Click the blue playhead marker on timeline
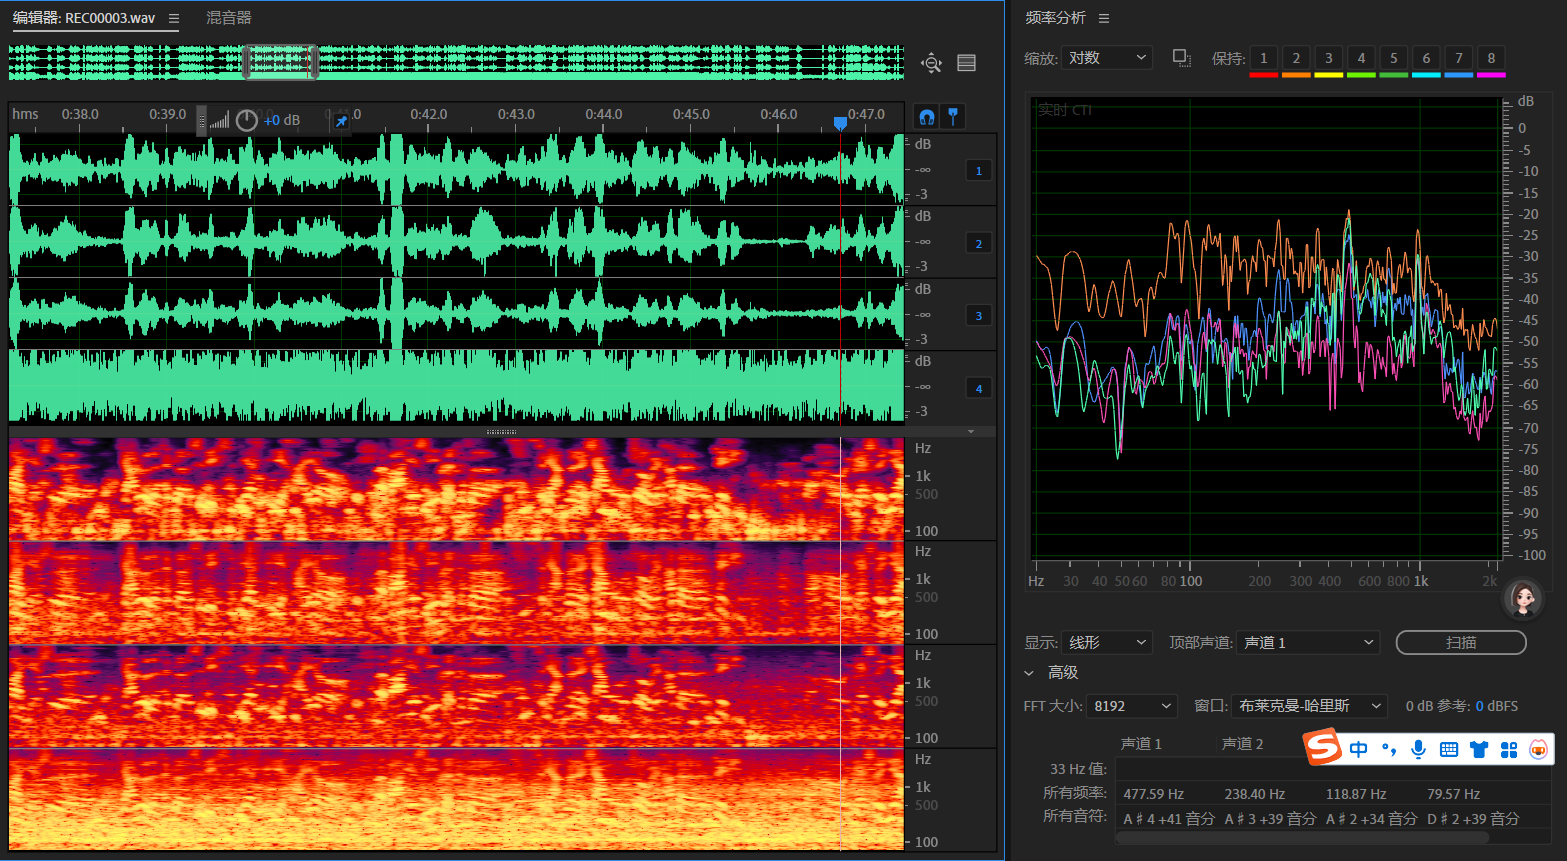 click(x=840, y=123)
